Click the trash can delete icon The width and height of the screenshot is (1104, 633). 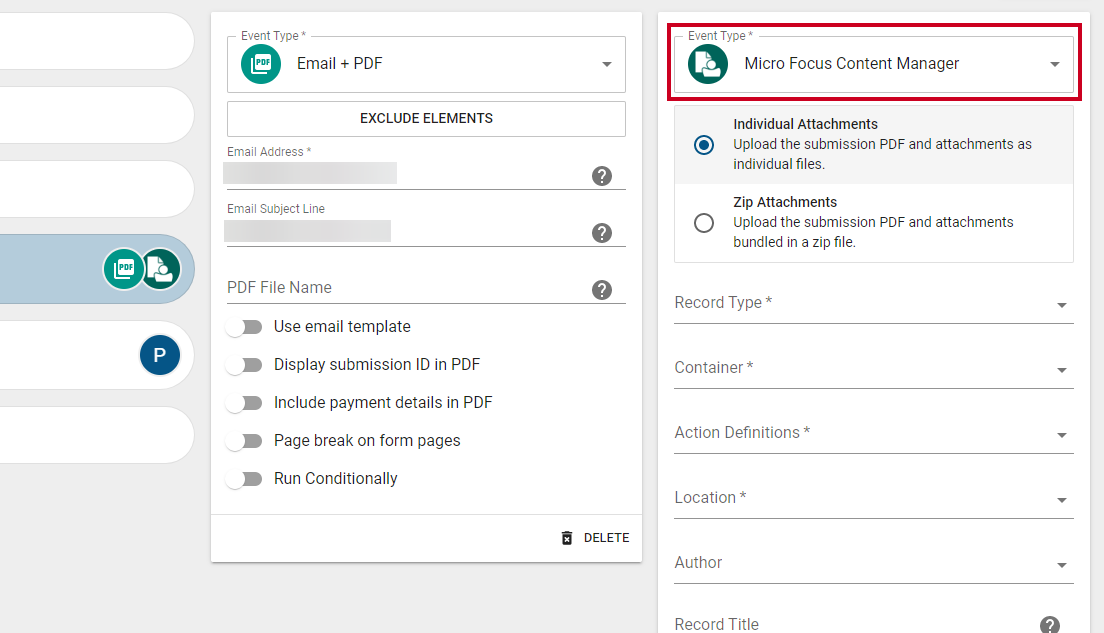coord(567,538)
